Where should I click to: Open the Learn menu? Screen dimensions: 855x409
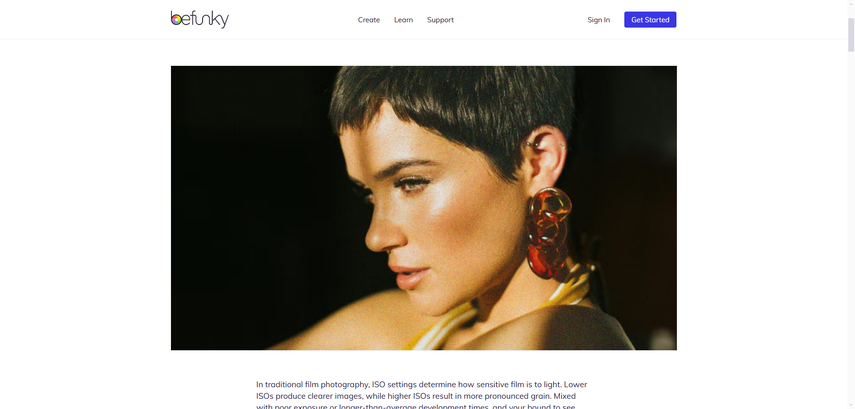click(x=404, y=20)
